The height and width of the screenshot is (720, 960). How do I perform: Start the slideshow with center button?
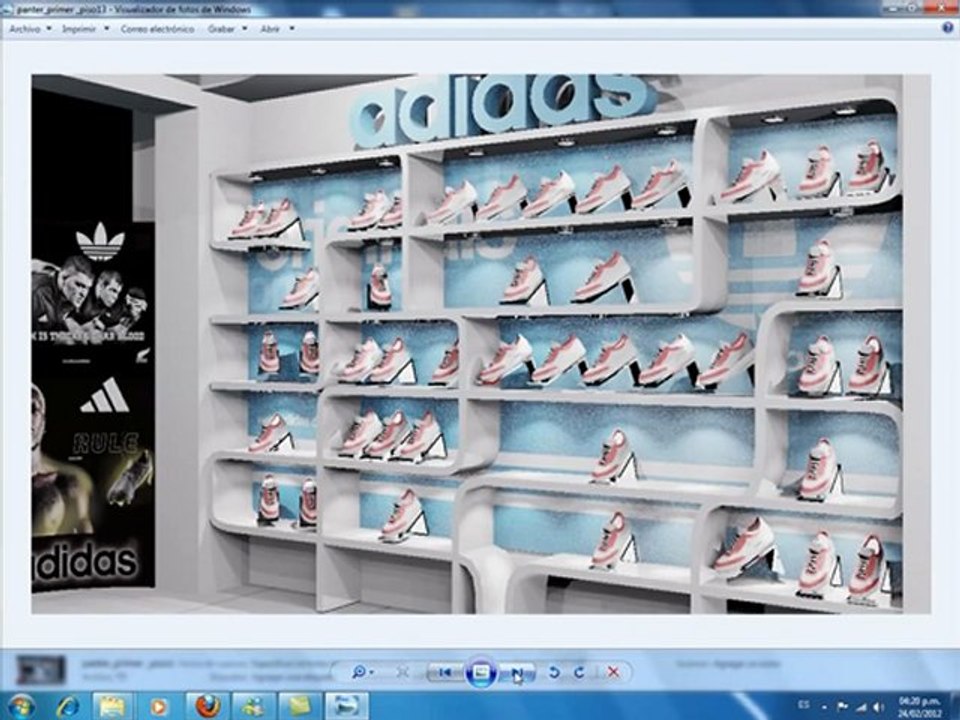point(481,672)
